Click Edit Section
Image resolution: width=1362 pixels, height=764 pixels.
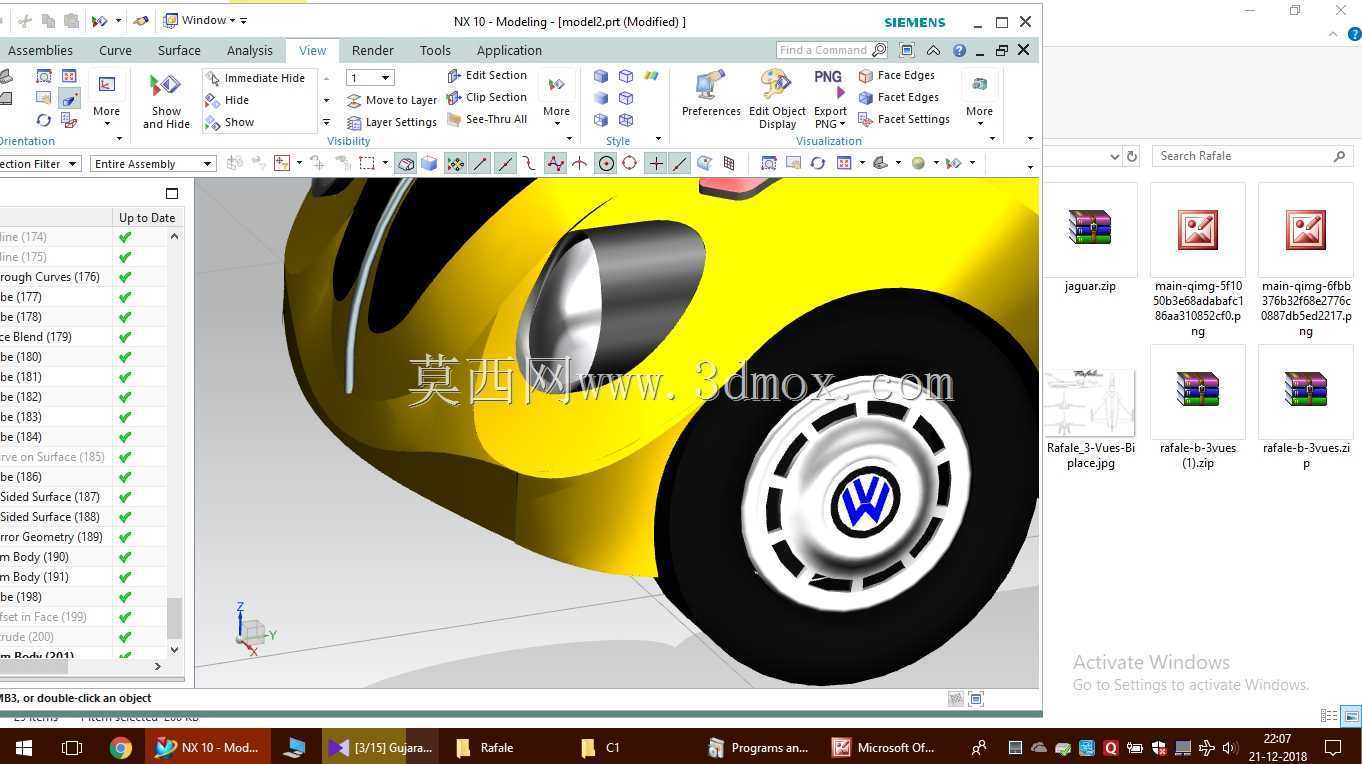[x=487, y=75]
